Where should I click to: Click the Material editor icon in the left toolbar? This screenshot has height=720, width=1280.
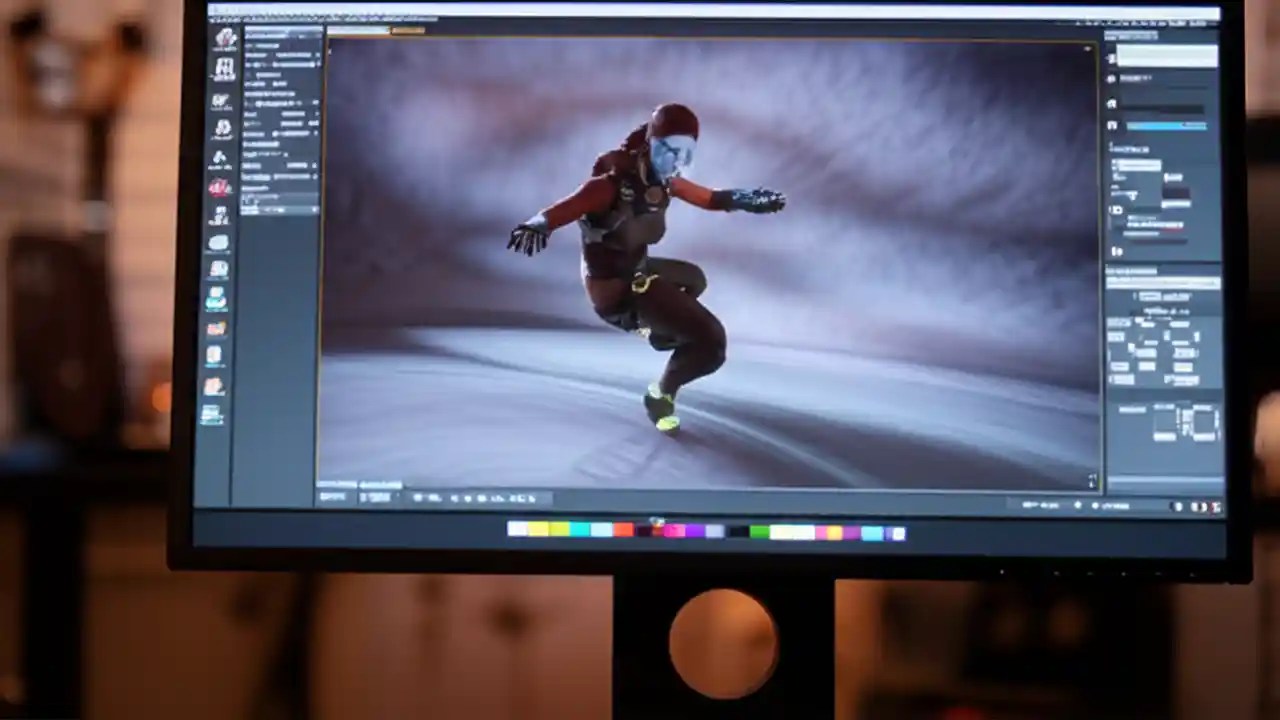223,128
